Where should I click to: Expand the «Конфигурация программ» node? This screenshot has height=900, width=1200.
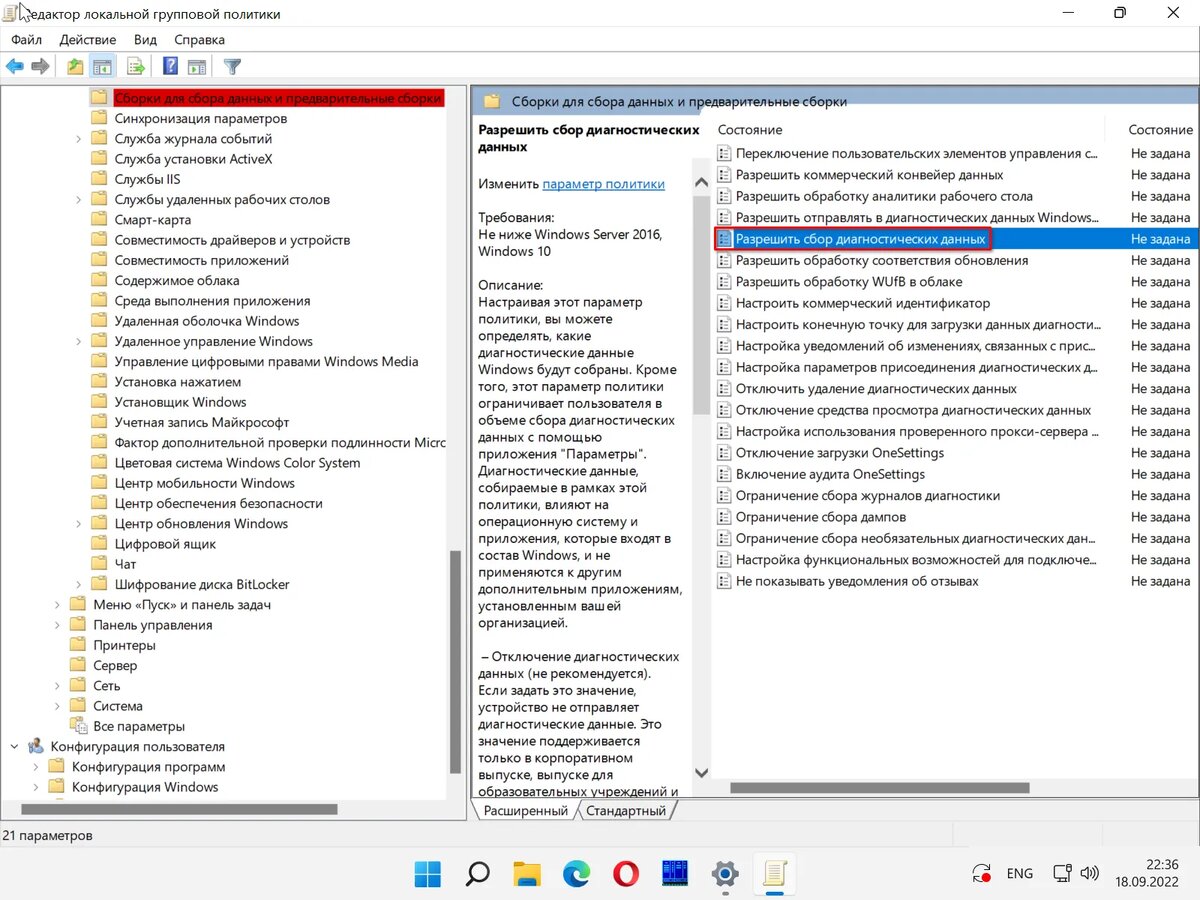[37, 767]
